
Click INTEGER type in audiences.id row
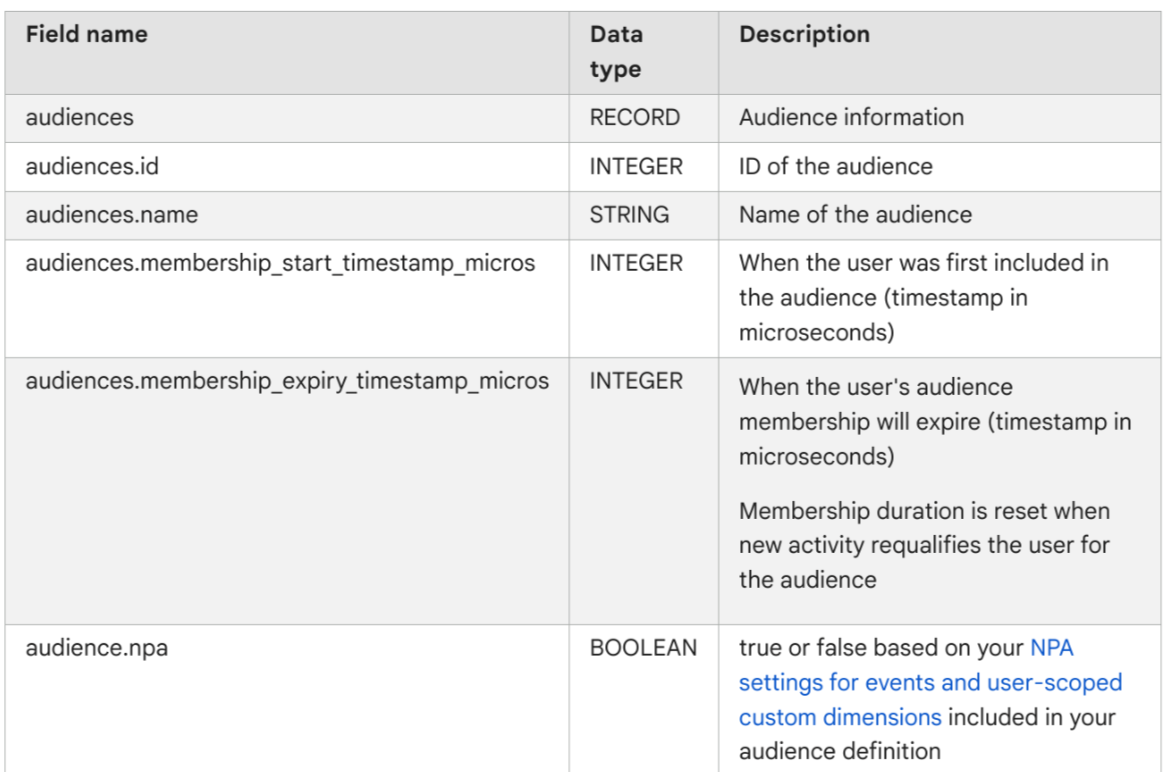click(x=636, y=166)
